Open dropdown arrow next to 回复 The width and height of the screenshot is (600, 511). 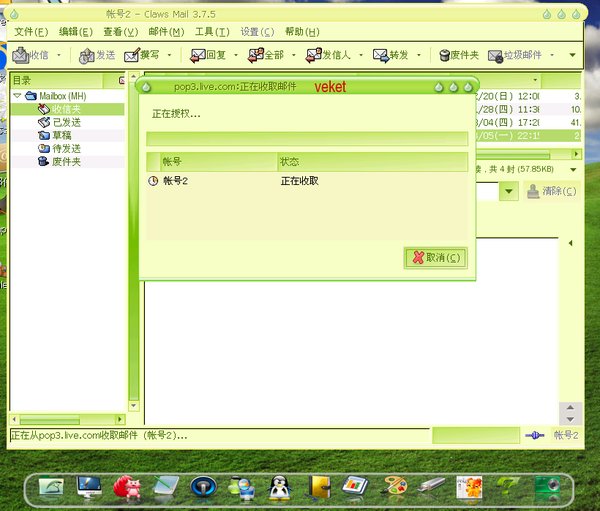[236, 55]
